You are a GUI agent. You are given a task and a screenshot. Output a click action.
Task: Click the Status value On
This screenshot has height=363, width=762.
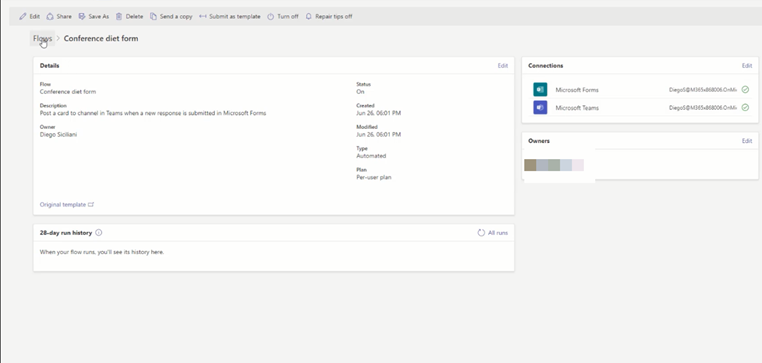(x=360, y=92)
